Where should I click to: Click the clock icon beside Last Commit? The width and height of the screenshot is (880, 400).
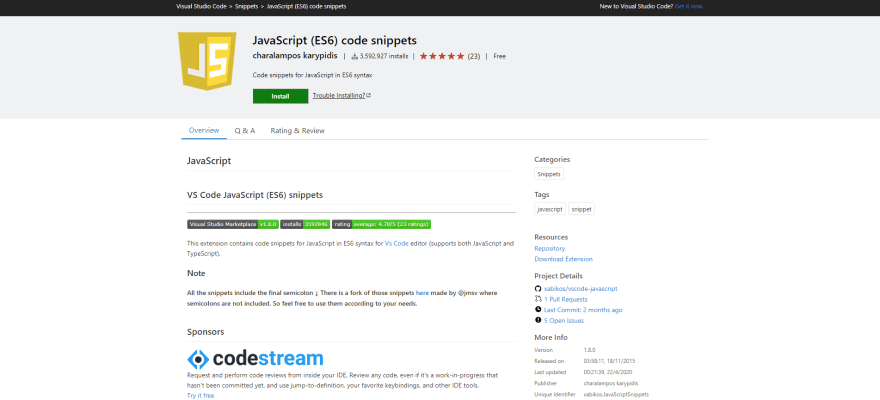538,310
